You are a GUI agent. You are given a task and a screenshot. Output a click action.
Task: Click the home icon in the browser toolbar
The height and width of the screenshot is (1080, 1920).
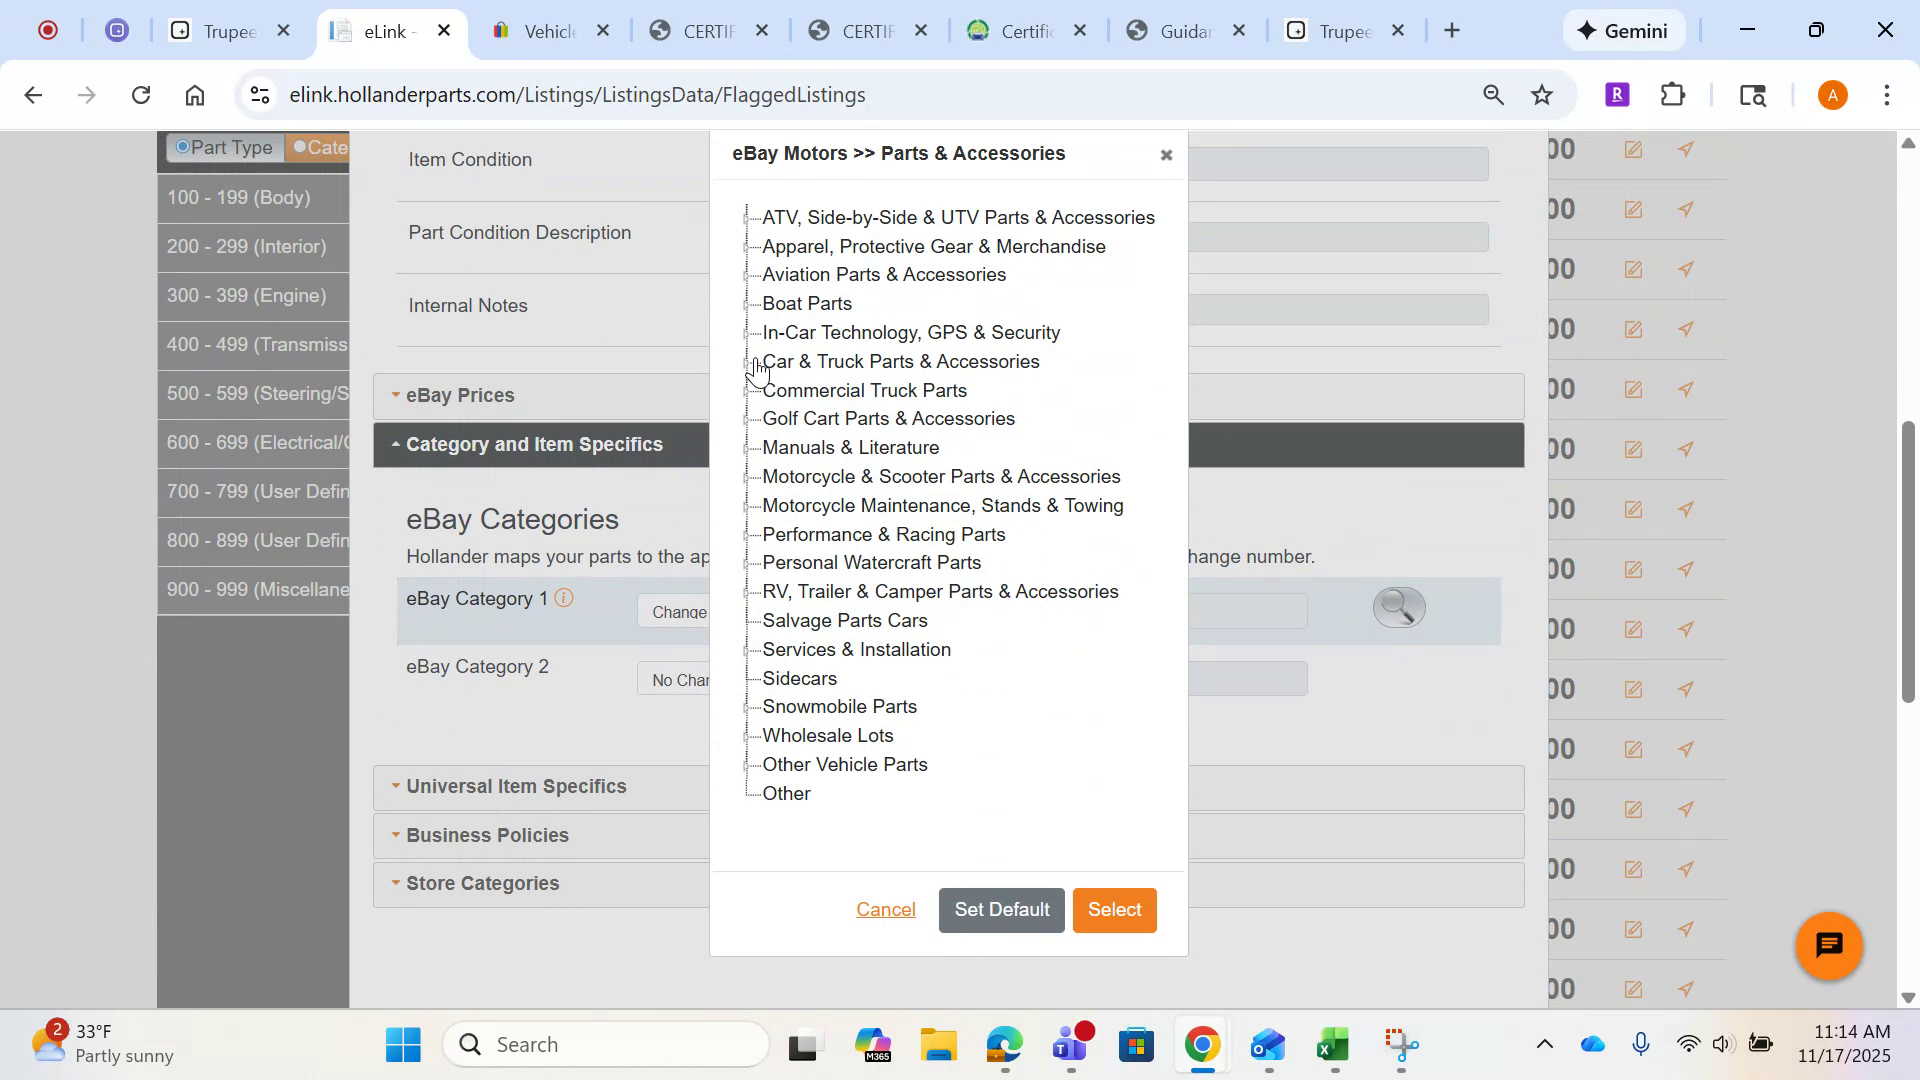point(194,94)
